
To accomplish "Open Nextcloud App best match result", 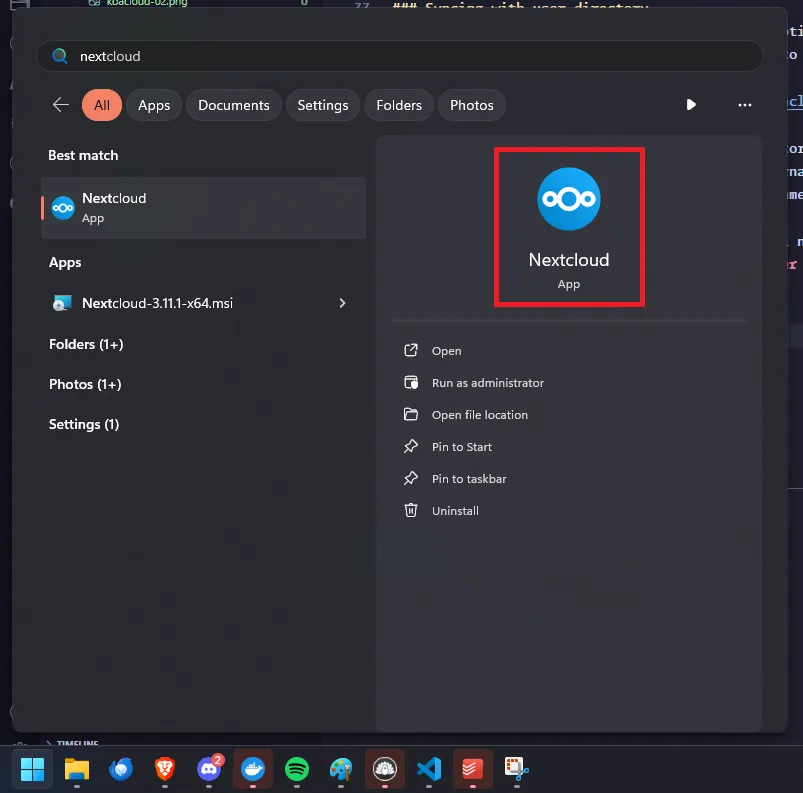I will click(x=203, y=208).
